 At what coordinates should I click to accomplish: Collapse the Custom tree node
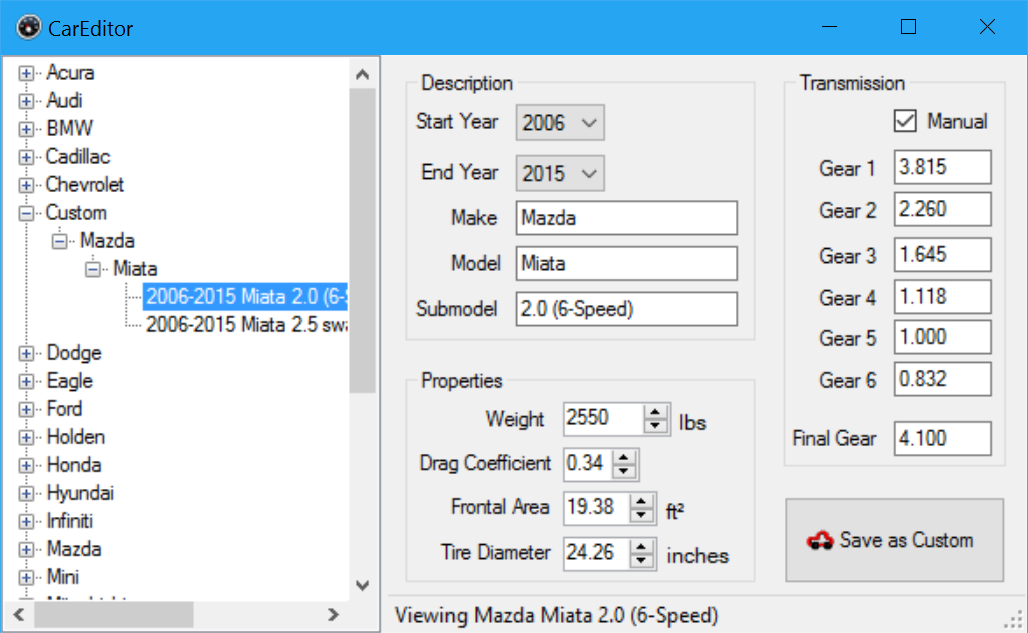tap(26, 214)
